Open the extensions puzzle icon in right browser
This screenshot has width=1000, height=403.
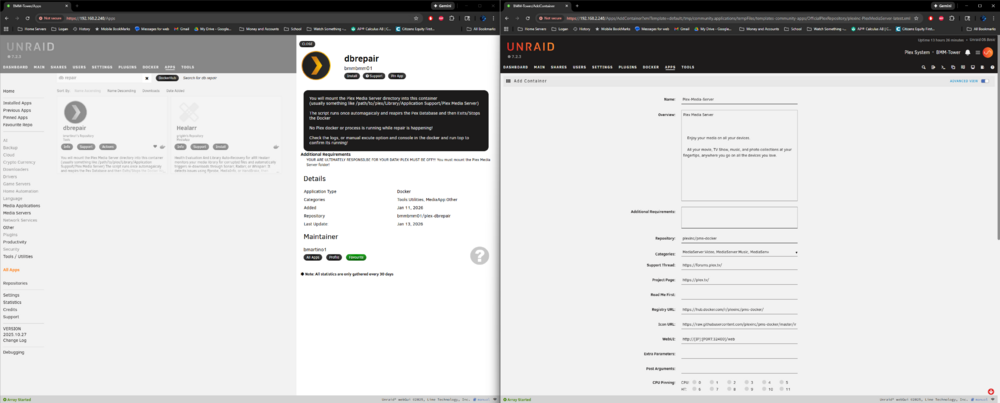[951, 18]
